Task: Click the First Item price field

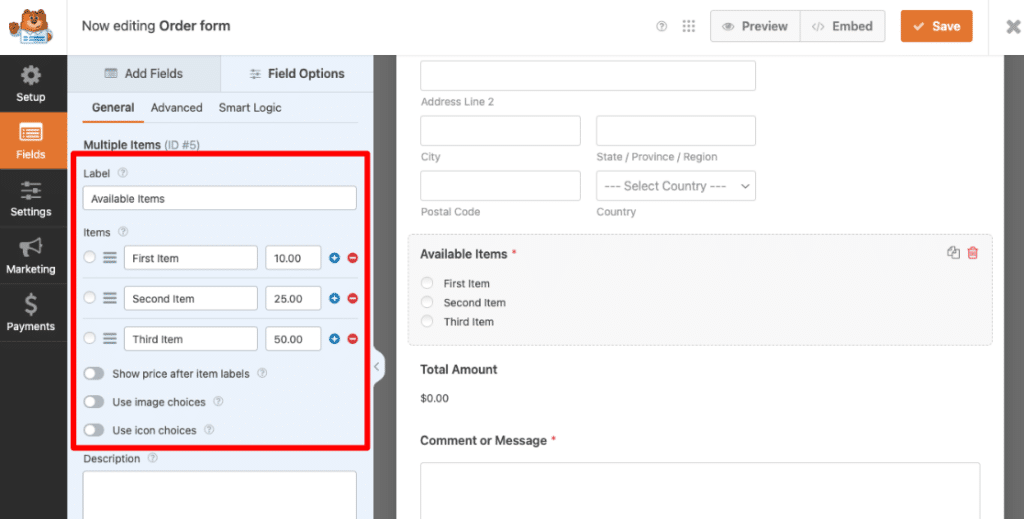Action: (293, 258)
